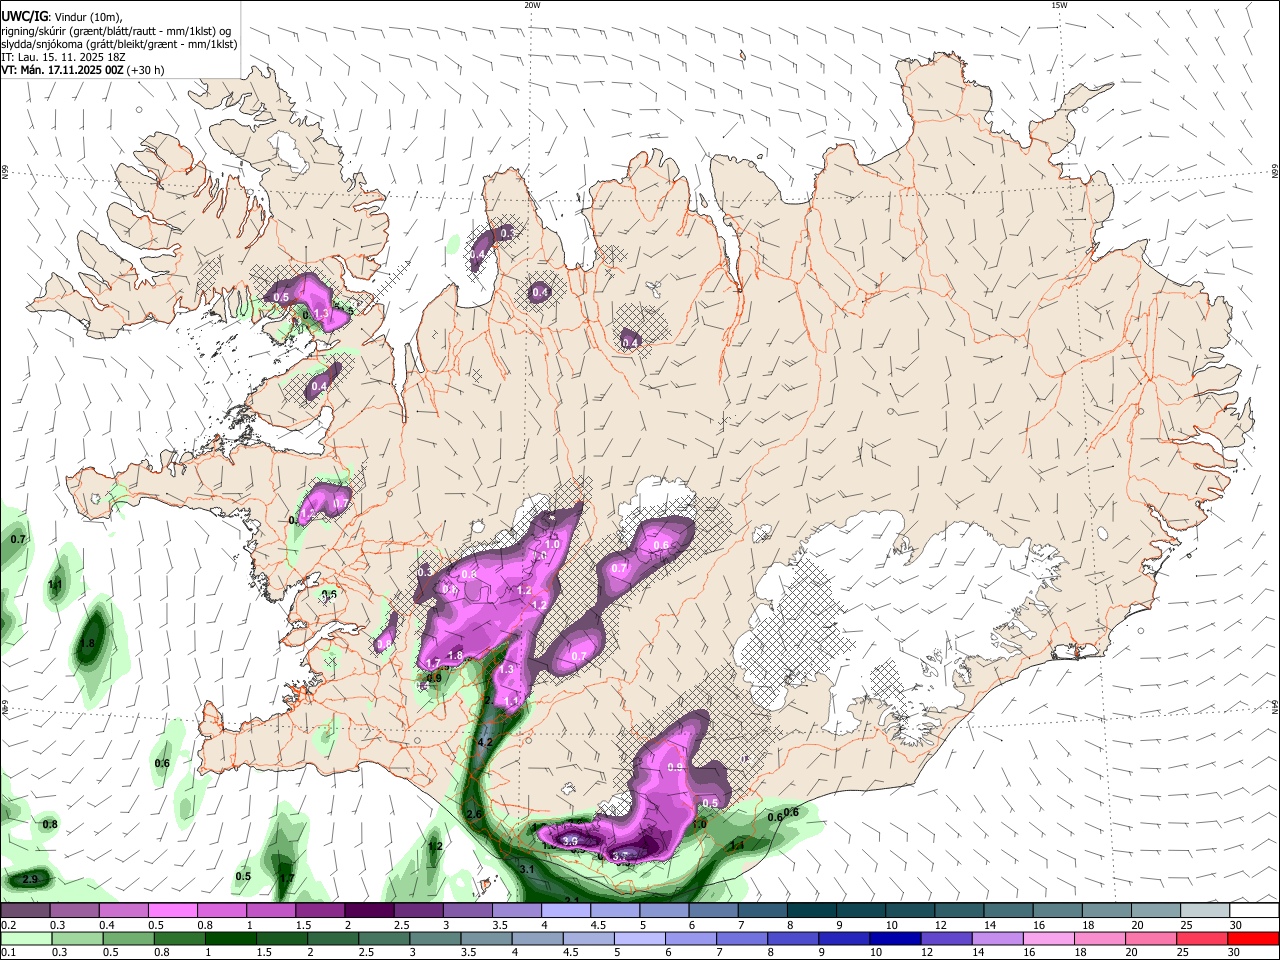This screenshot has height=960, width=1280.
Task: Click the bright pink 0.5 snow legend swatch
Action: point(173,910)
